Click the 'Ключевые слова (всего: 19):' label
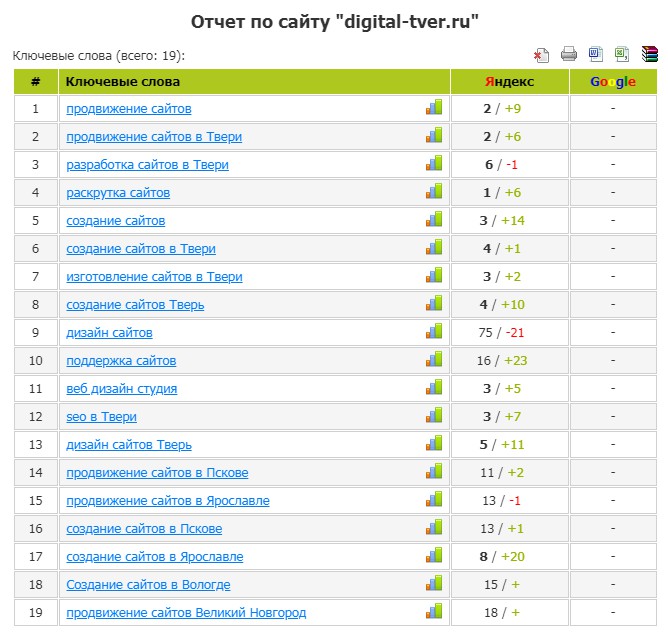The height and width of the screenshot is (636, 668). pos(99,56)
